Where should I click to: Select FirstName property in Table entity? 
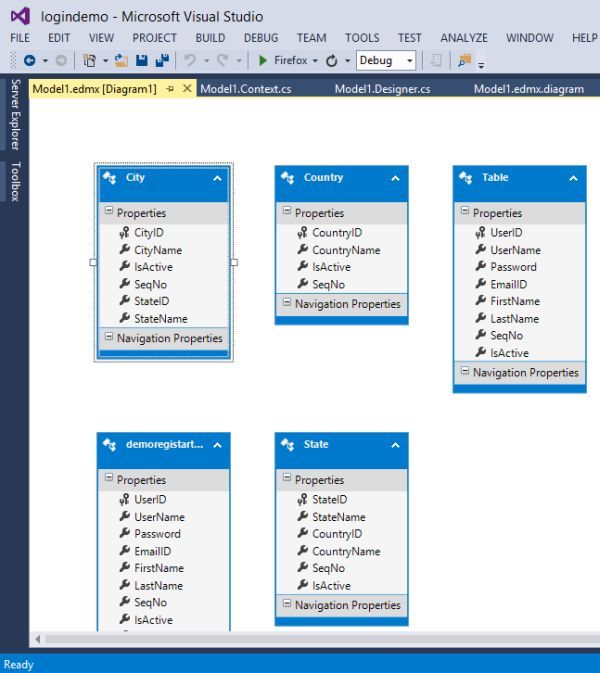pos(515,301)
